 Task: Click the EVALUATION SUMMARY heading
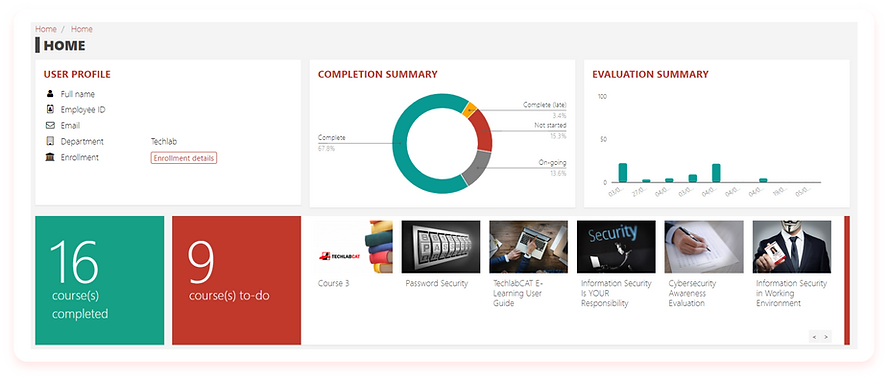[650, 74]
